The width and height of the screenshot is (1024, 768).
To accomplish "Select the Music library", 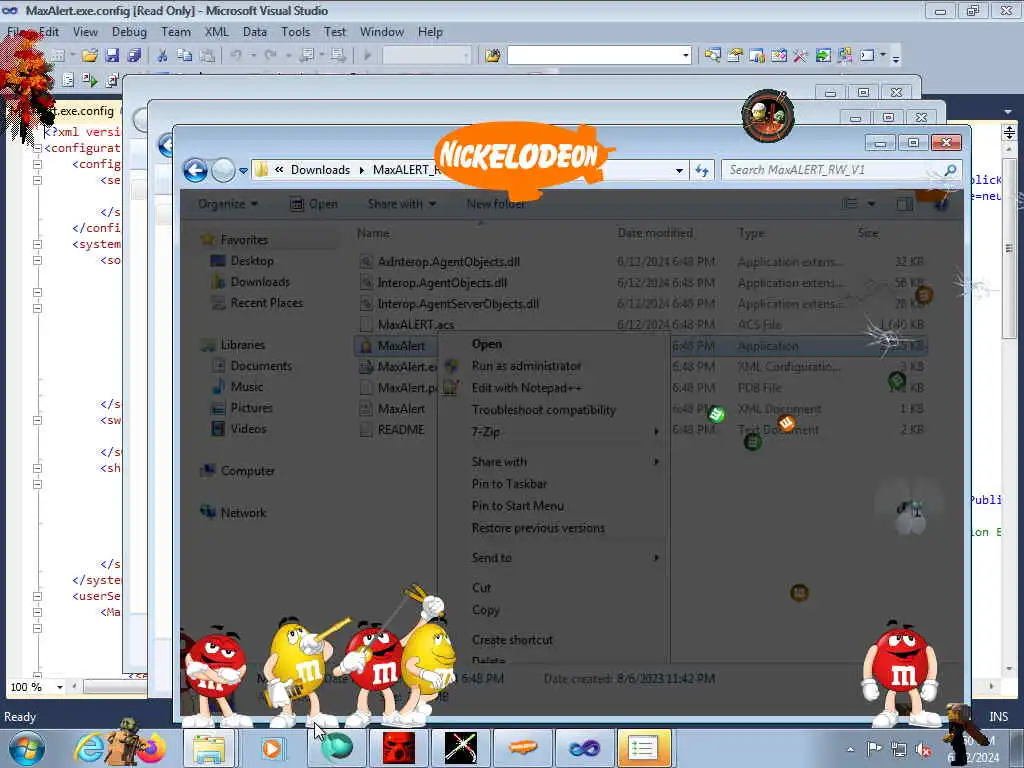I will click(x=246, y=387).
